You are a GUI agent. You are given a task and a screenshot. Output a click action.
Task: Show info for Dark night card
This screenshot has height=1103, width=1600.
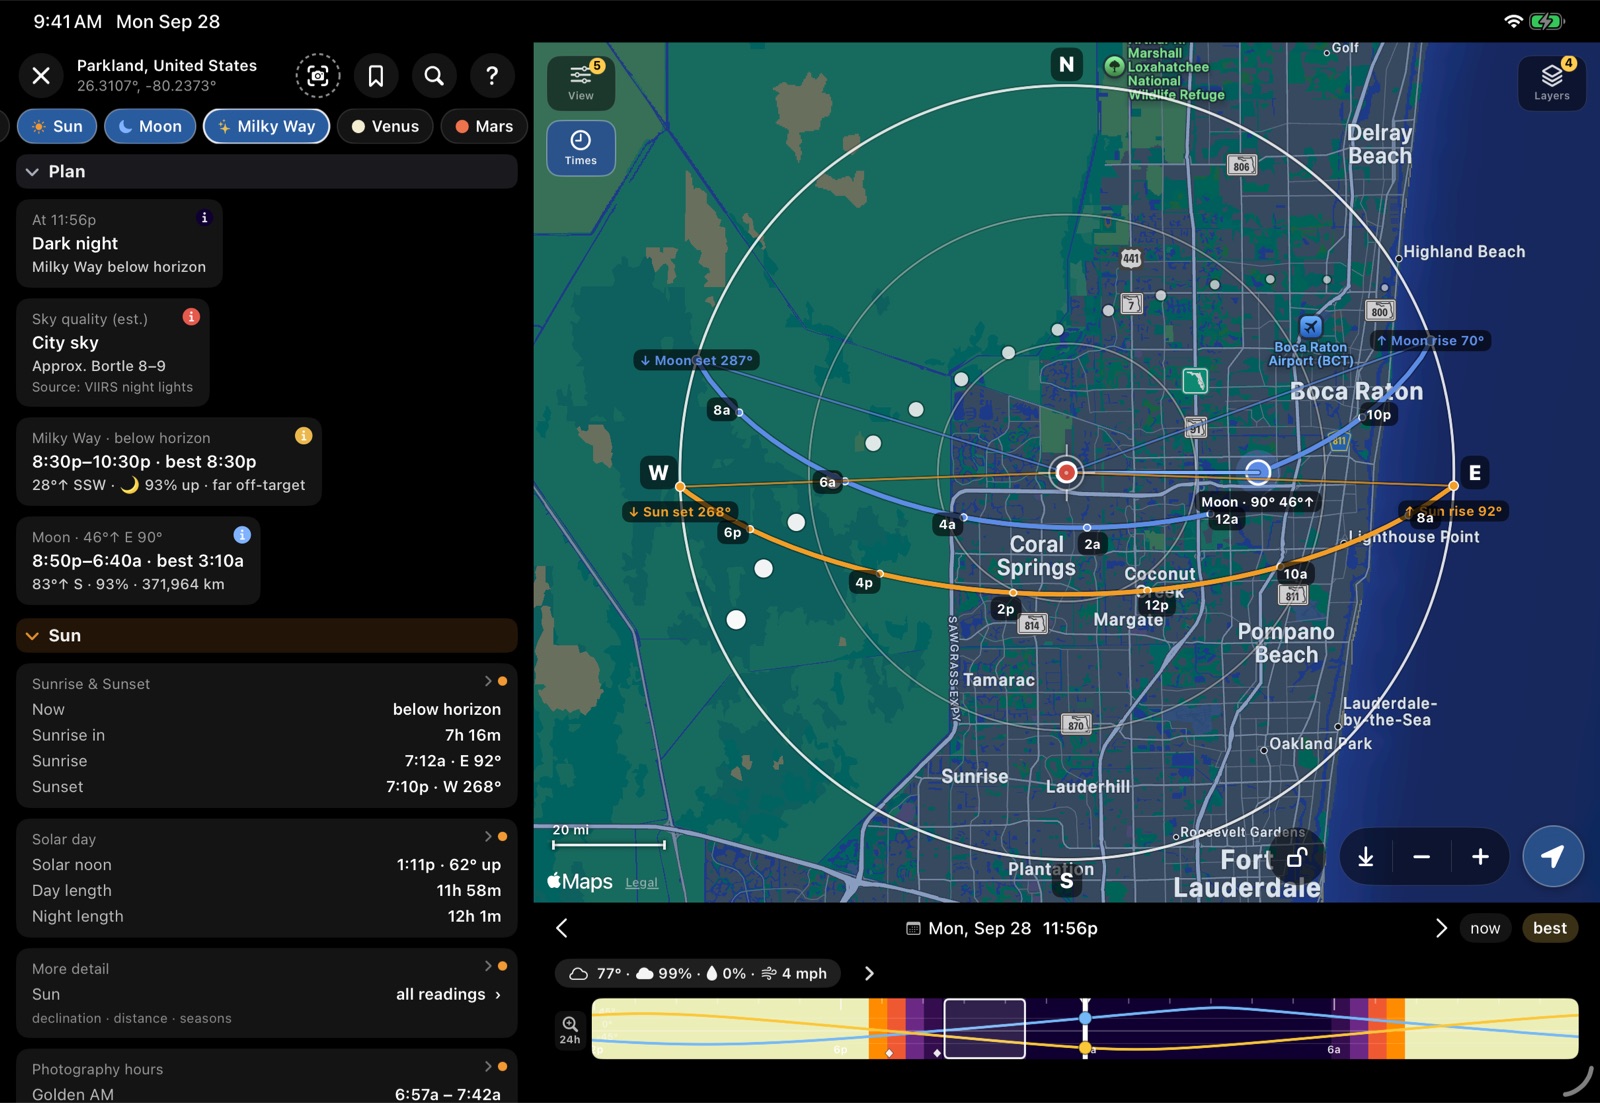pyautogui.click(x=204, y=218)
